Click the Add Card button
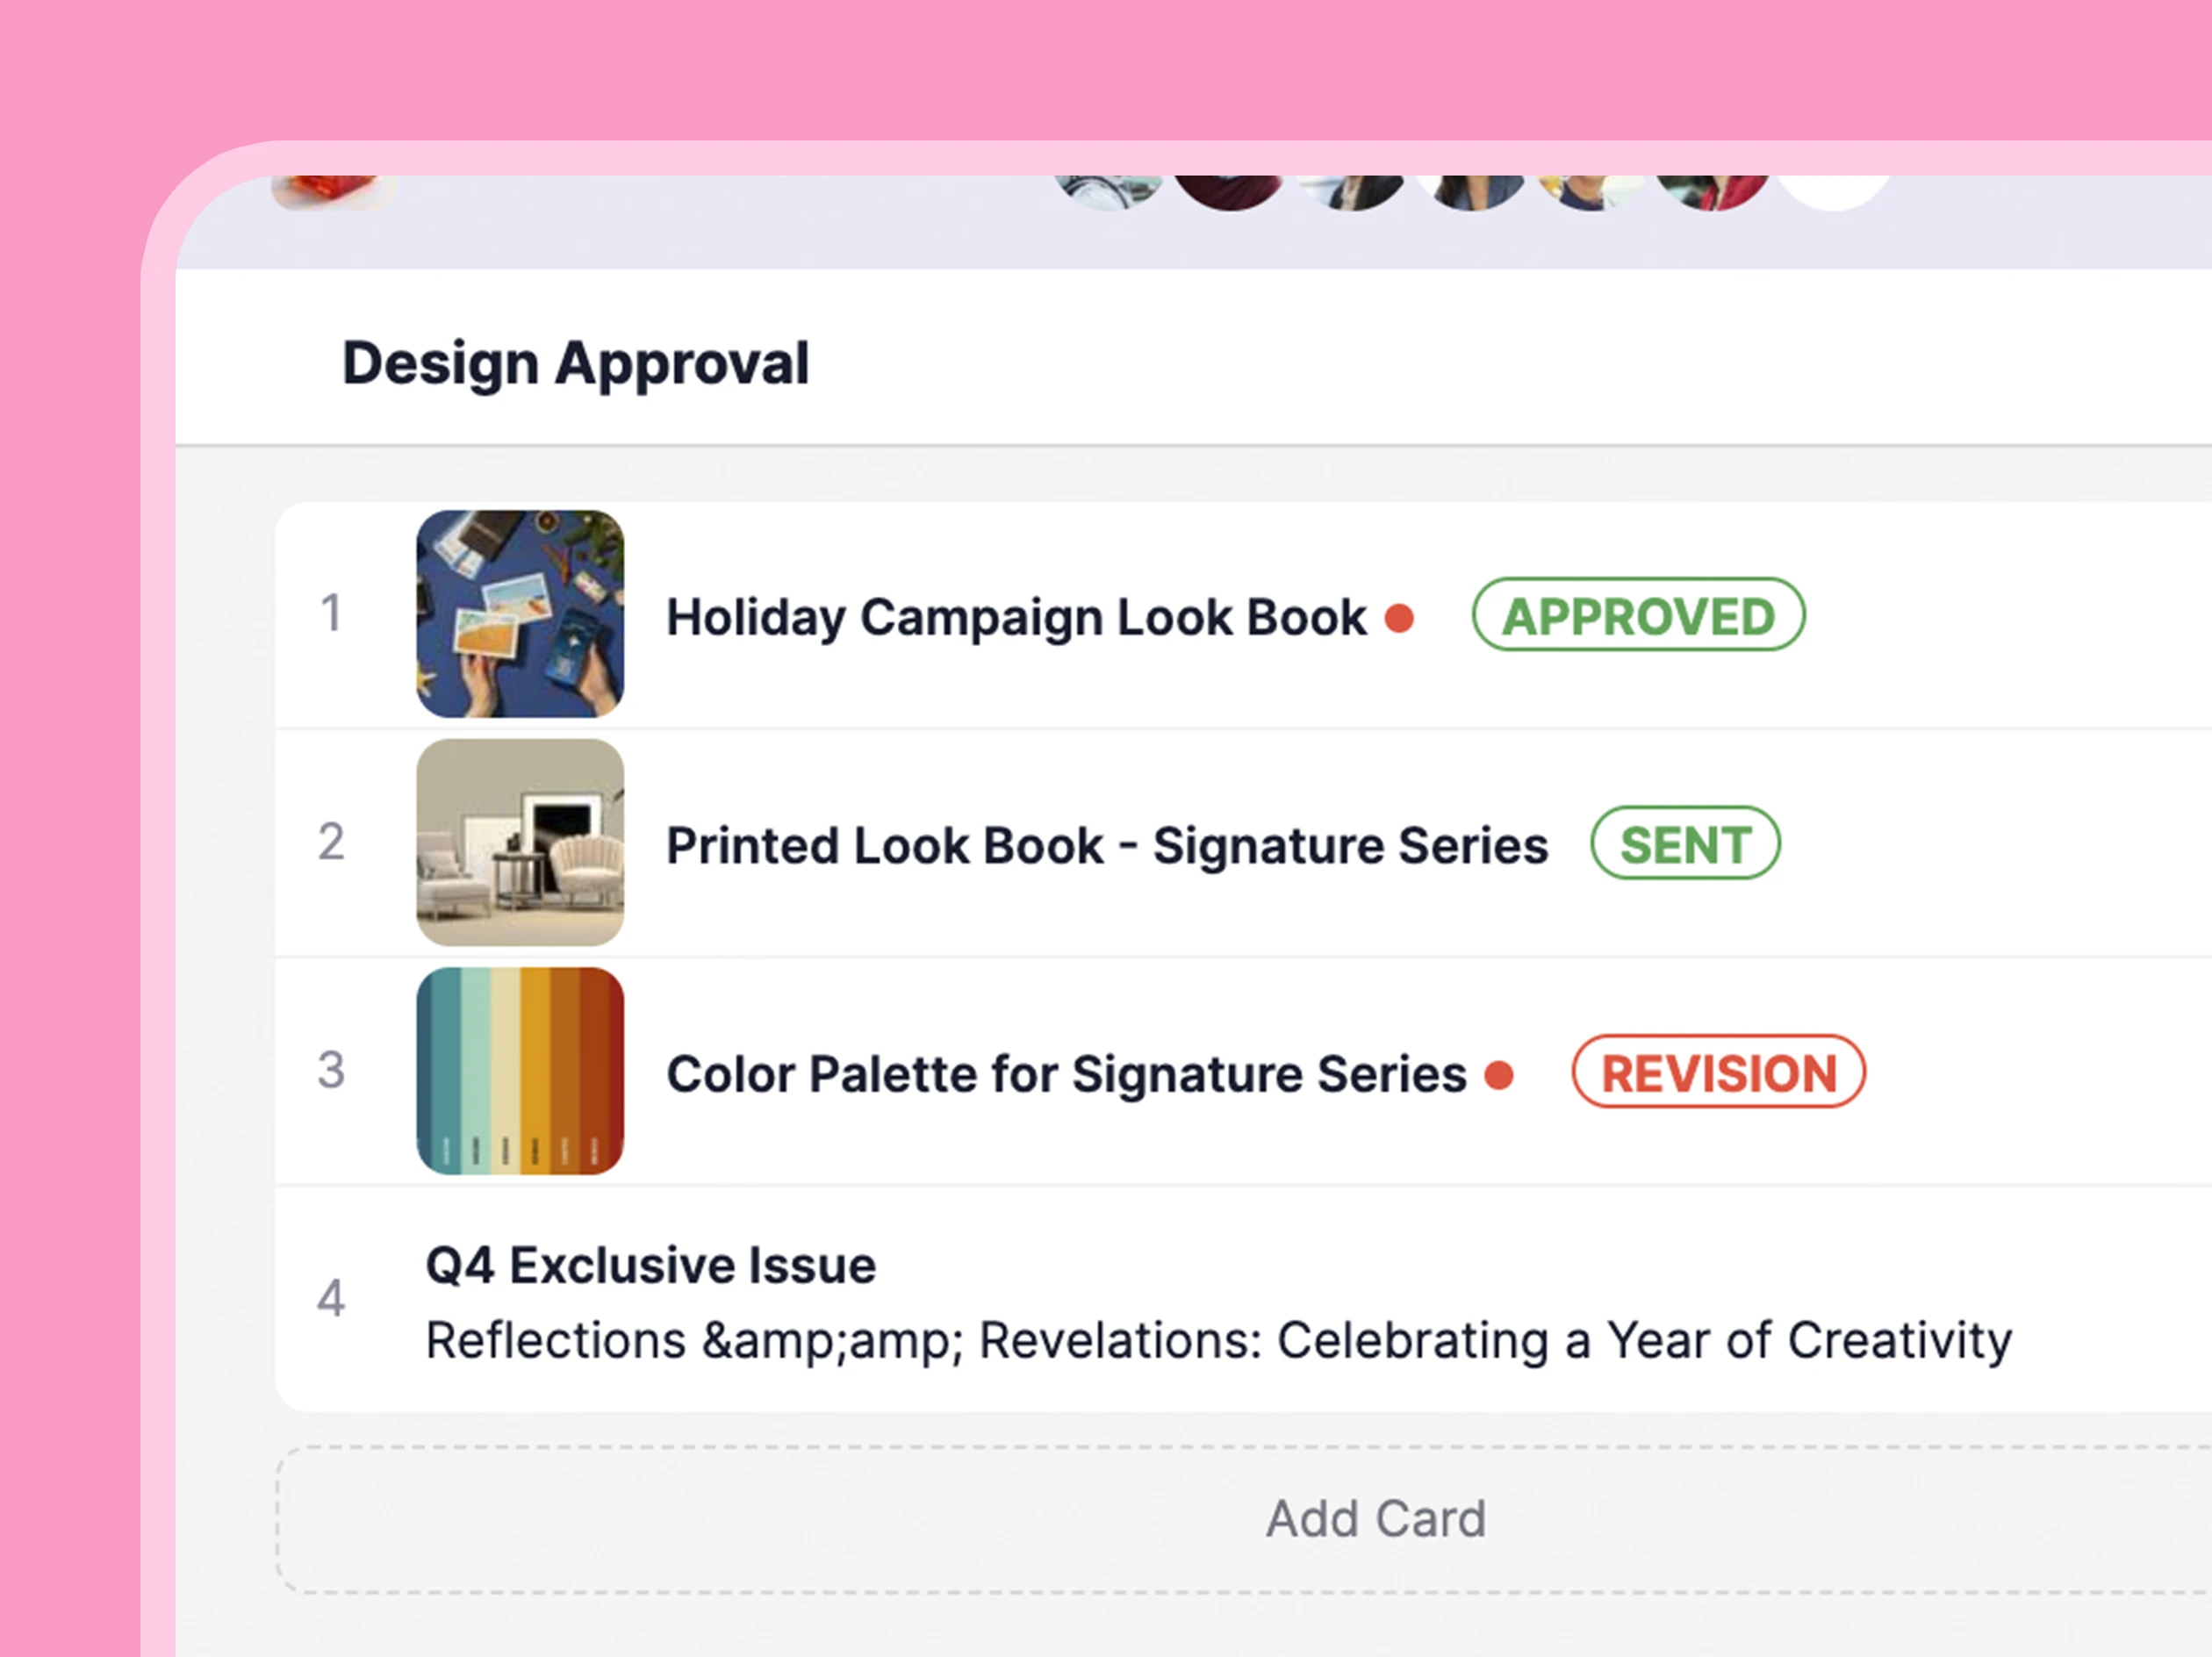This screenshot has height=1657, width=2212. (x=1374, y=1519)
